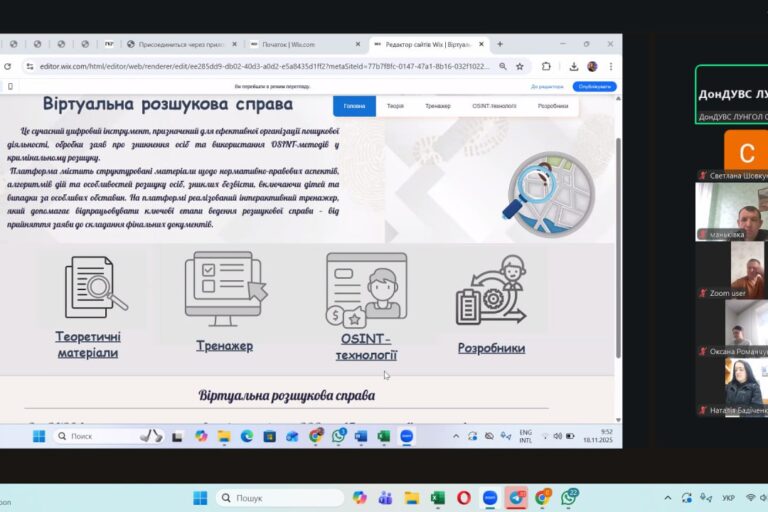Reload the page with refresh icon

click(7, 66)
